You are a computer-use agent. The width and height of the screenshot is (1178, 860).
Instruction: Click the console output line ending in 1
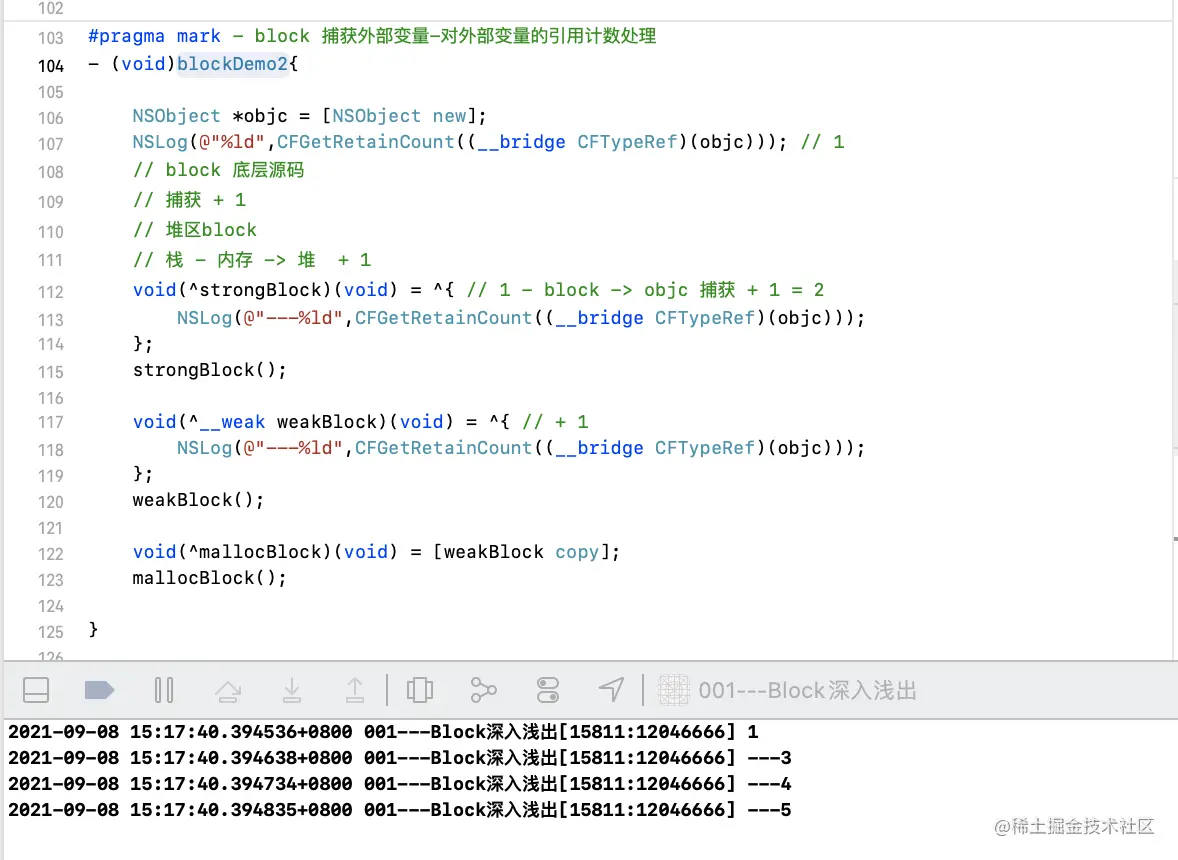[x=383, y=732]
